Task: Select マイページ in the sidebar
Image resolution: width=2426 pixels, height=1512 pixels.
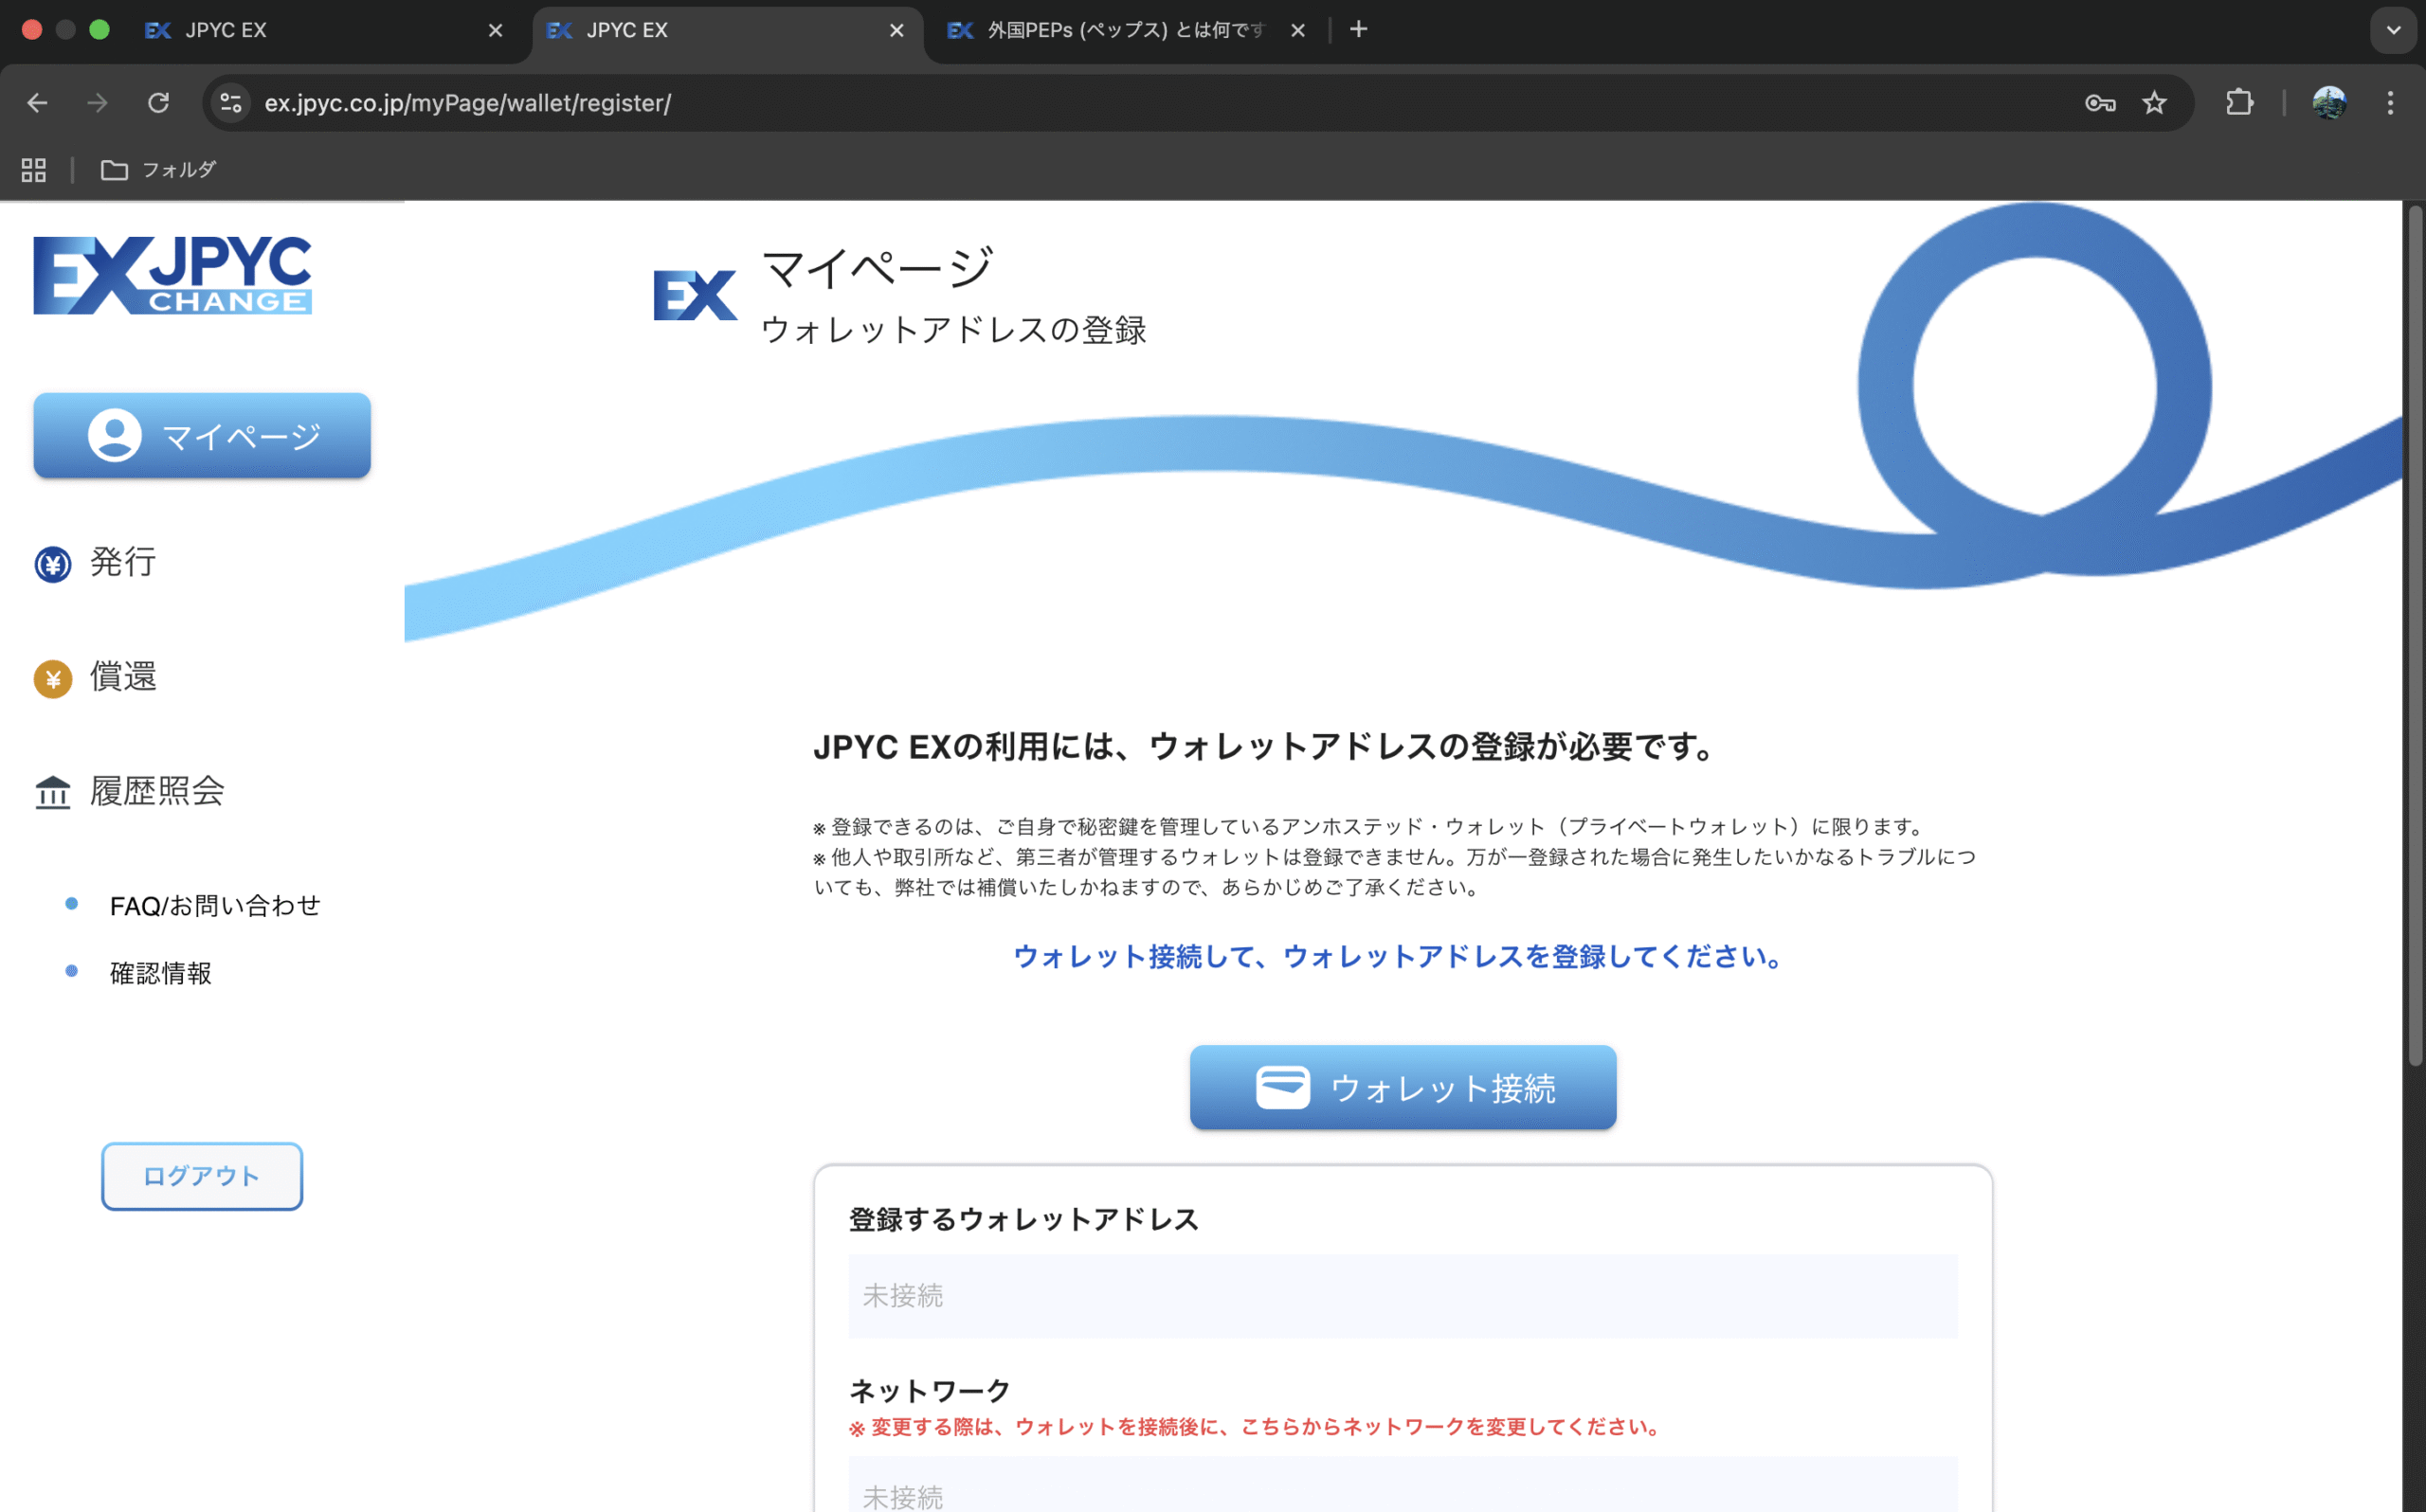Action: (201, 435)
